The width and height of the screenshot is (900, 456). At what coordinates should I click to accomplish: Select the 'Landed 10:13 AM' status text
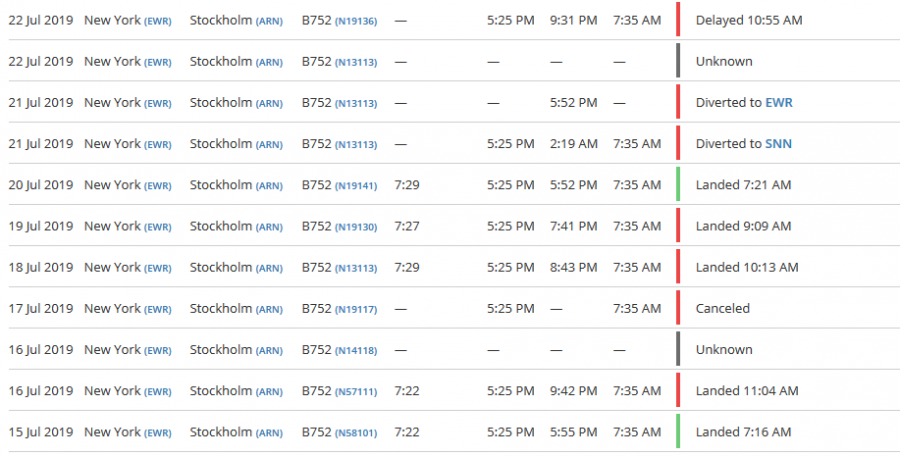point(747,268)
